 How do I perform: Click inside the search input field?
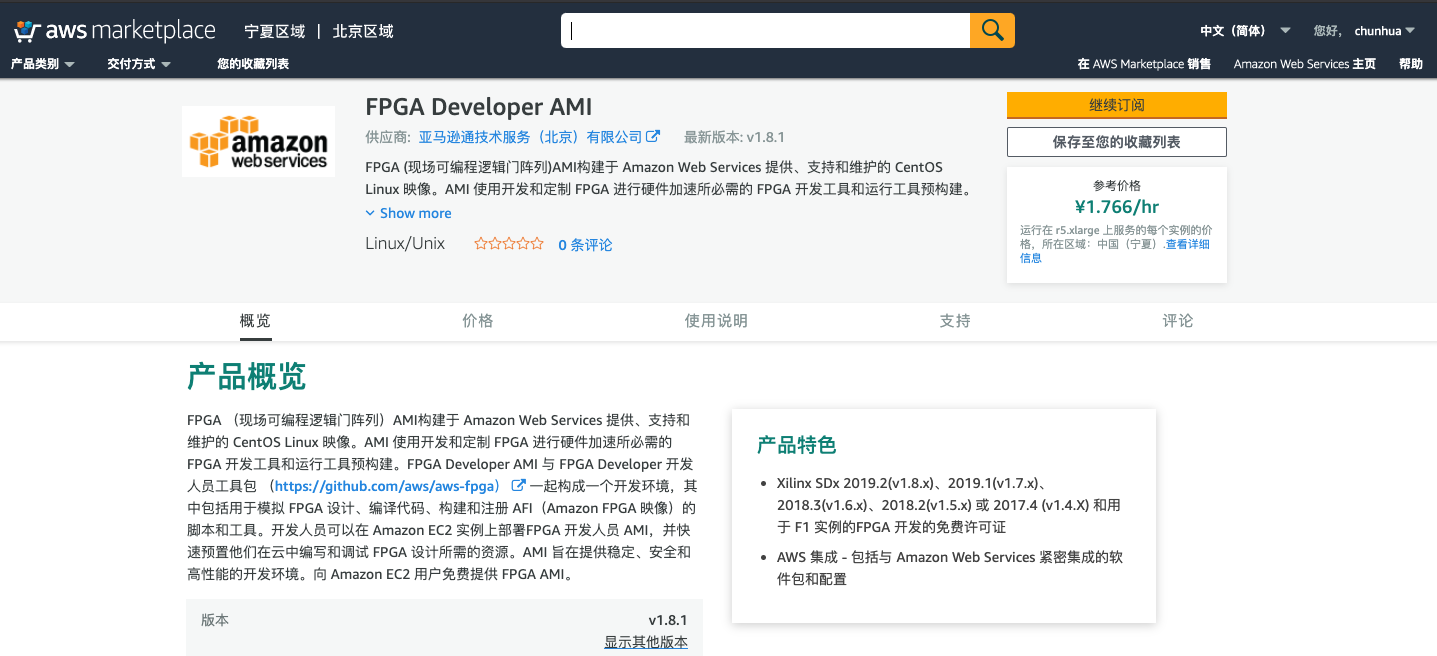pyautogui.click(x=765, y=30)
